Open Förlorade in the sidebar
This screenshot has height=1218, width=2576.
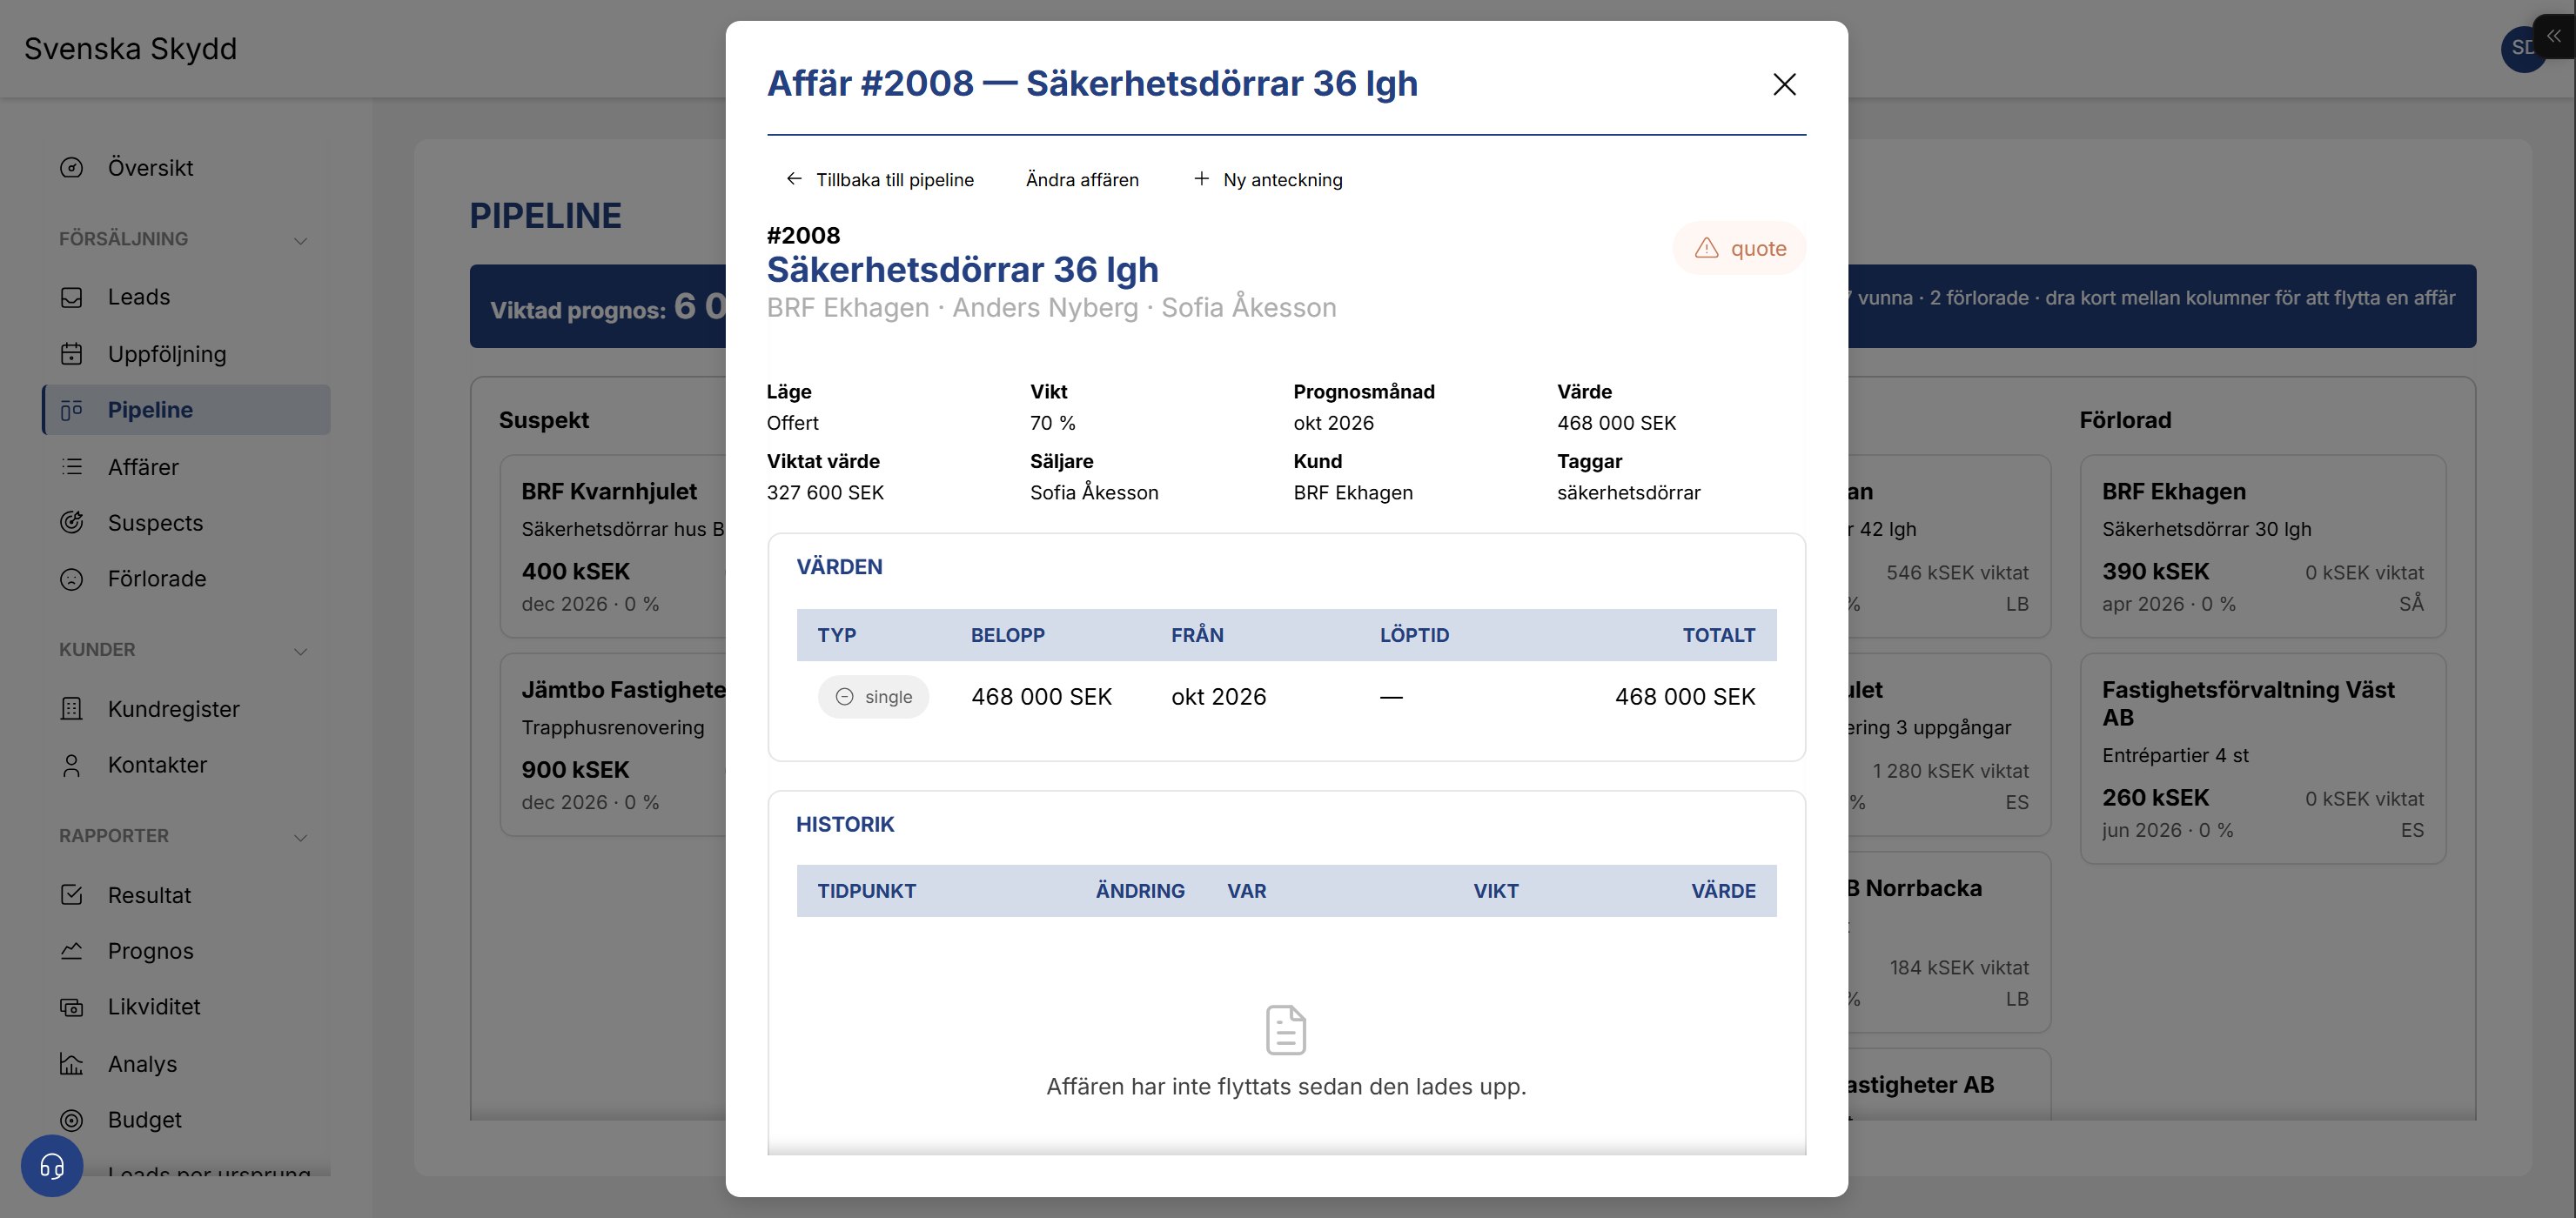[x=186, y=579]
